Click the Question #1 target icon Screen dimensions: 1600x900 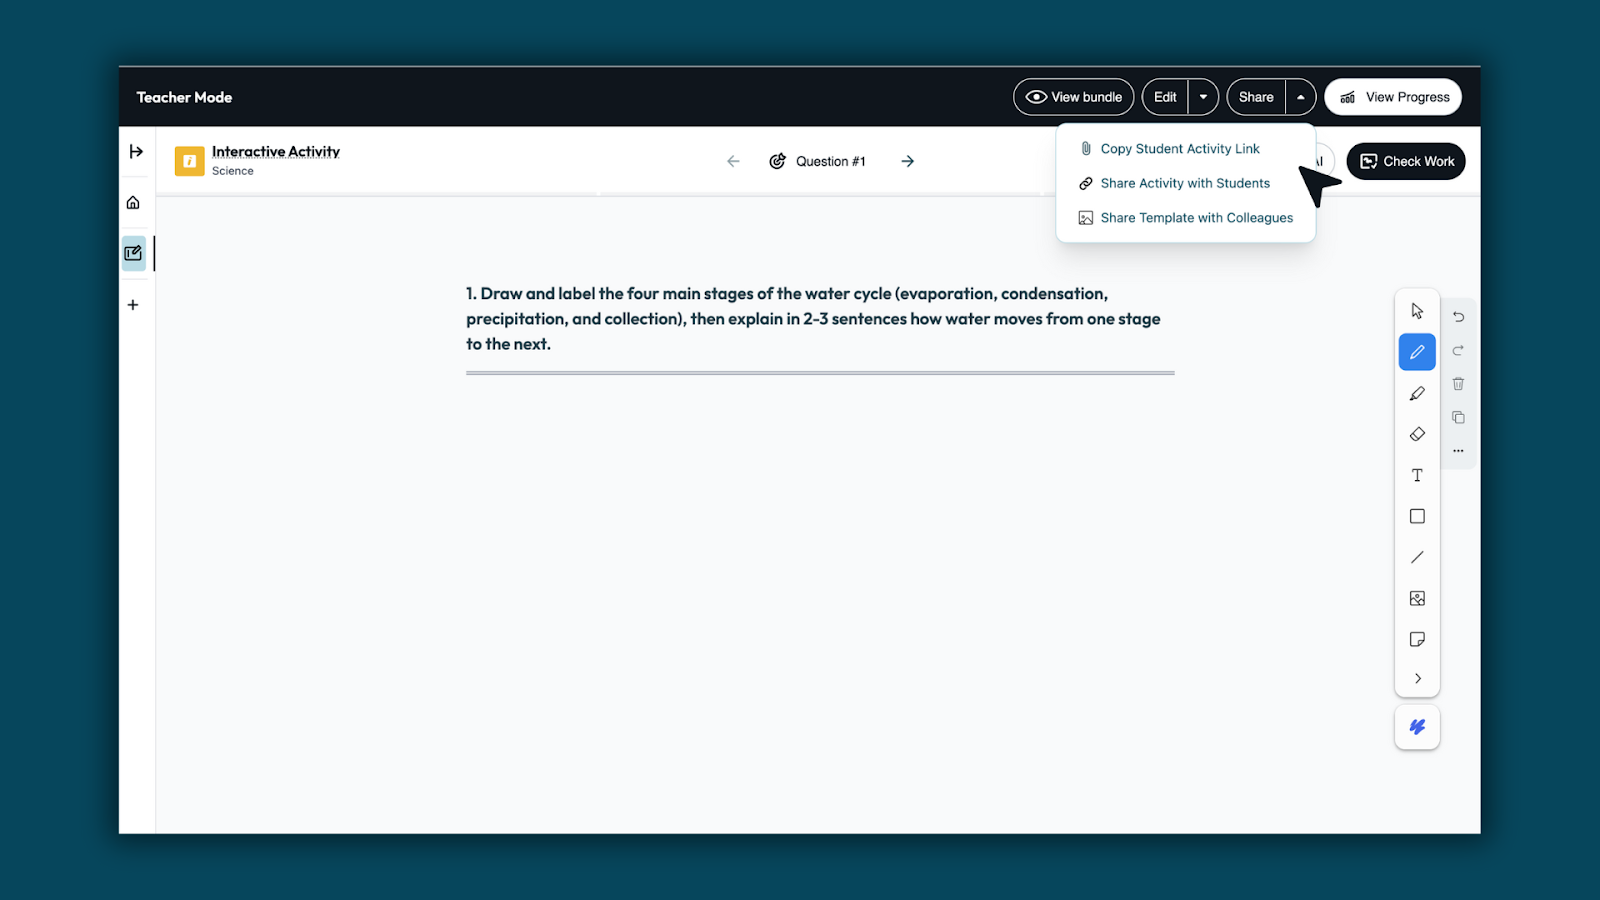(x=777, y=161)
